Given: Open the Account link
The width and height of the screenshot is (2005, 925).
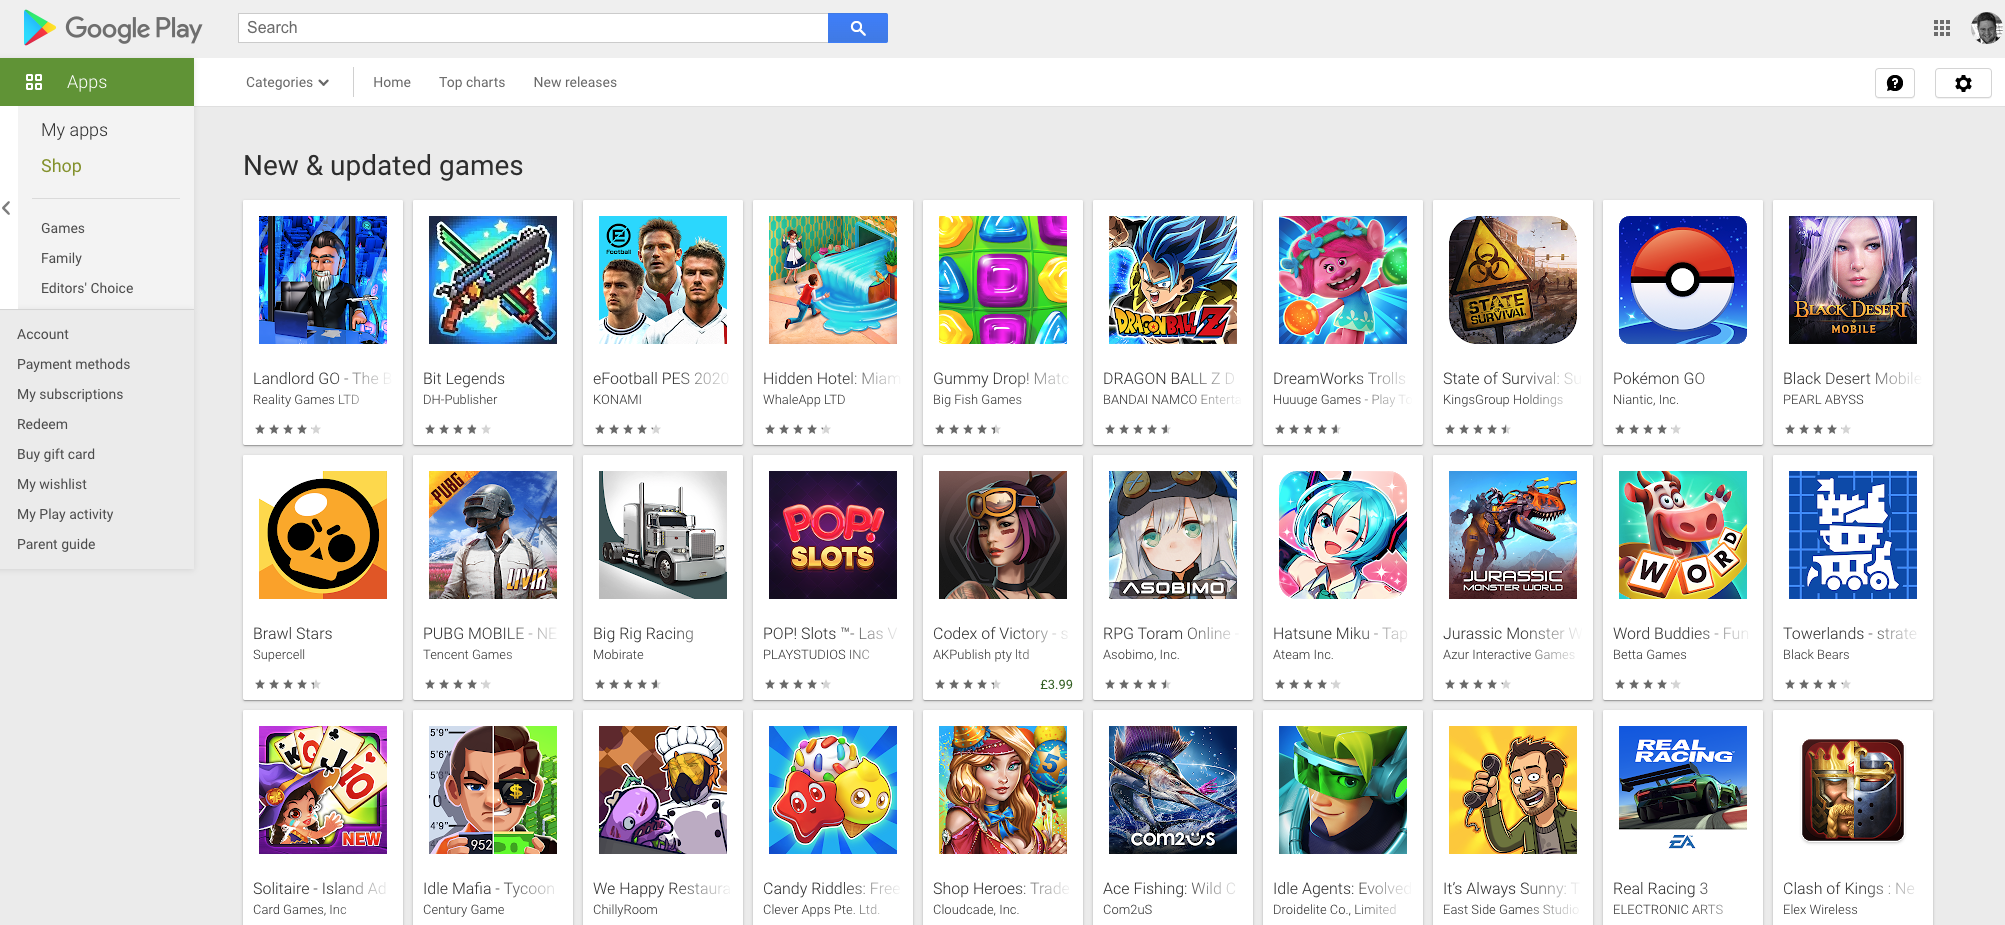Looking at the screenshot, I should 43,334.
